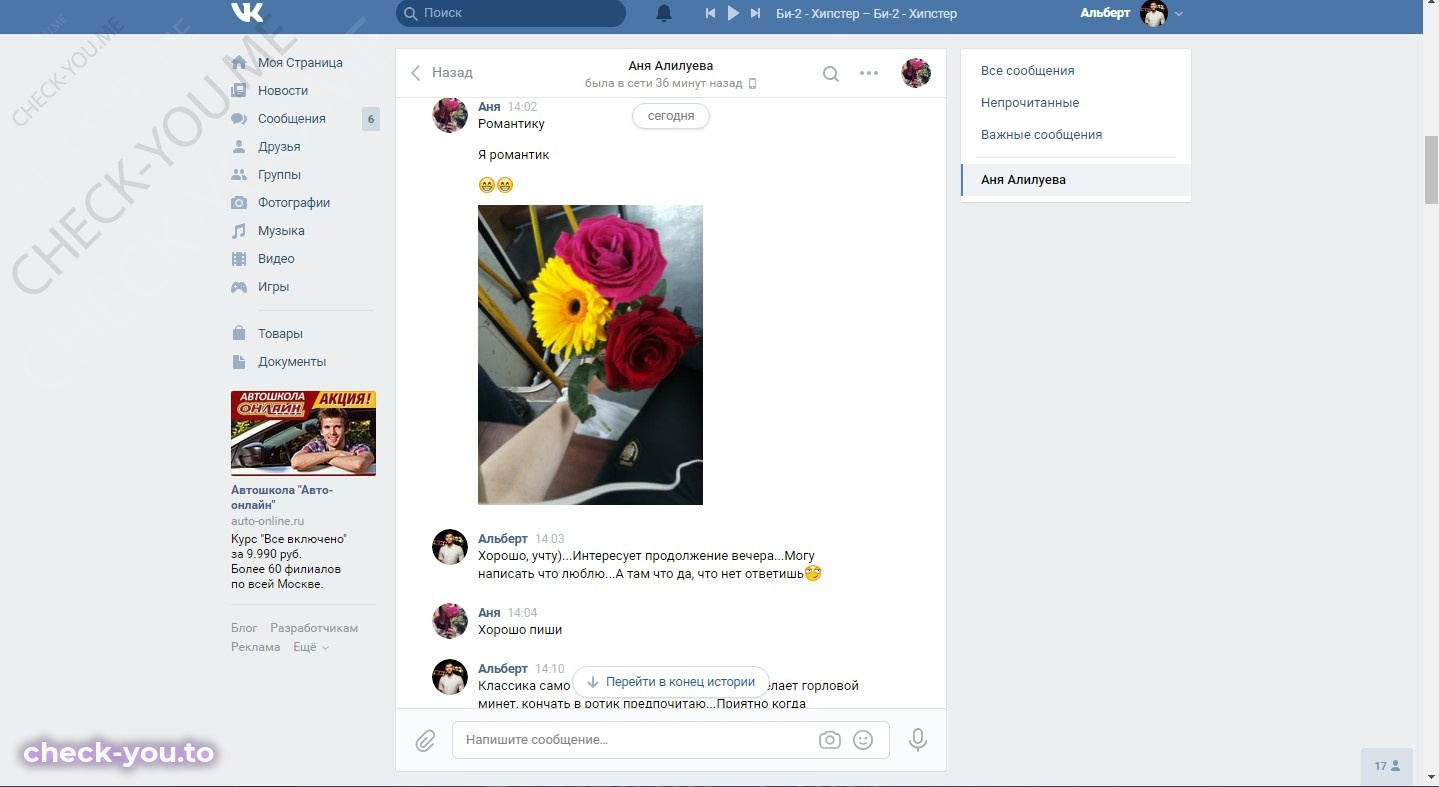This screenshot has width=1439, height=787.
Task: Open the Документы section
Action: (x=292, y=361)
